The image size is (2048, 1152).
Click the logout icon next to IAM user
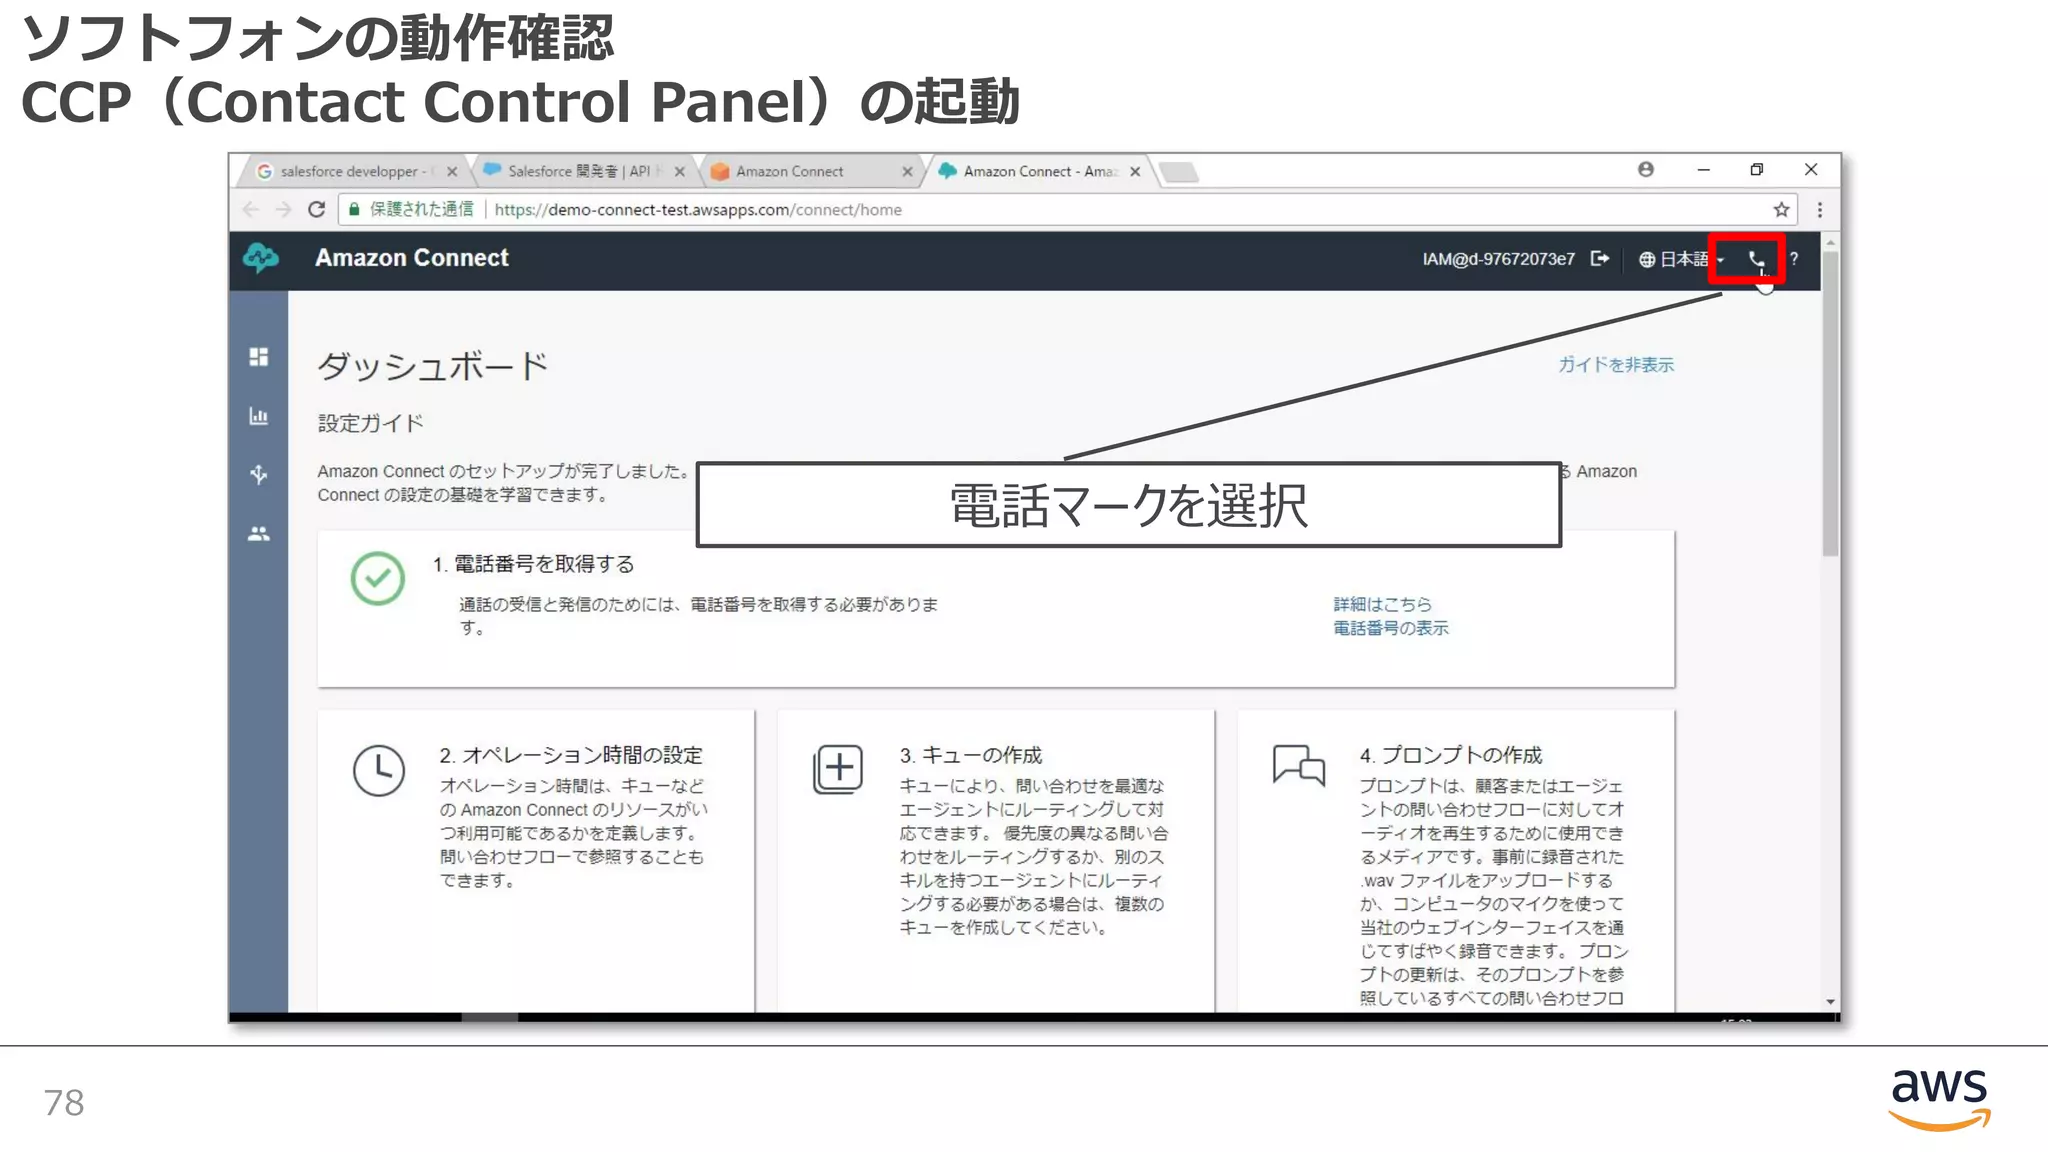pos(1600,259)
